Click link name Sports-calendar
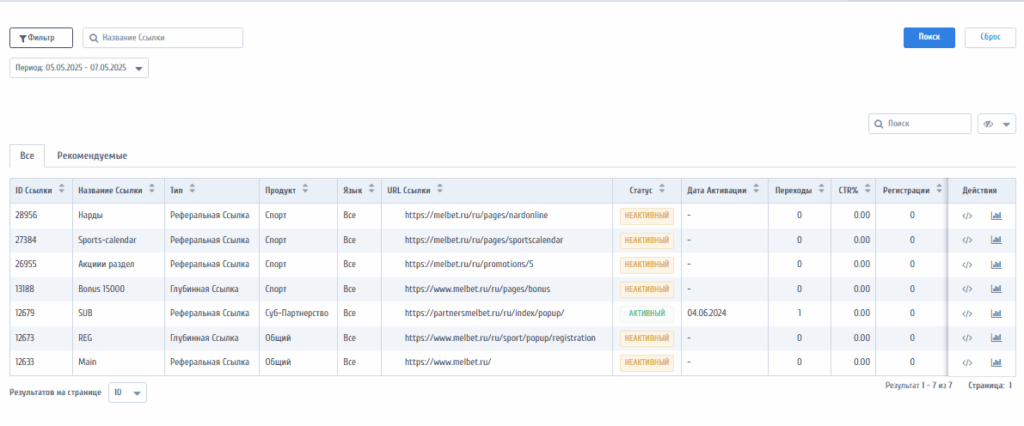The image size is (1024, 426). pos(107,240)
